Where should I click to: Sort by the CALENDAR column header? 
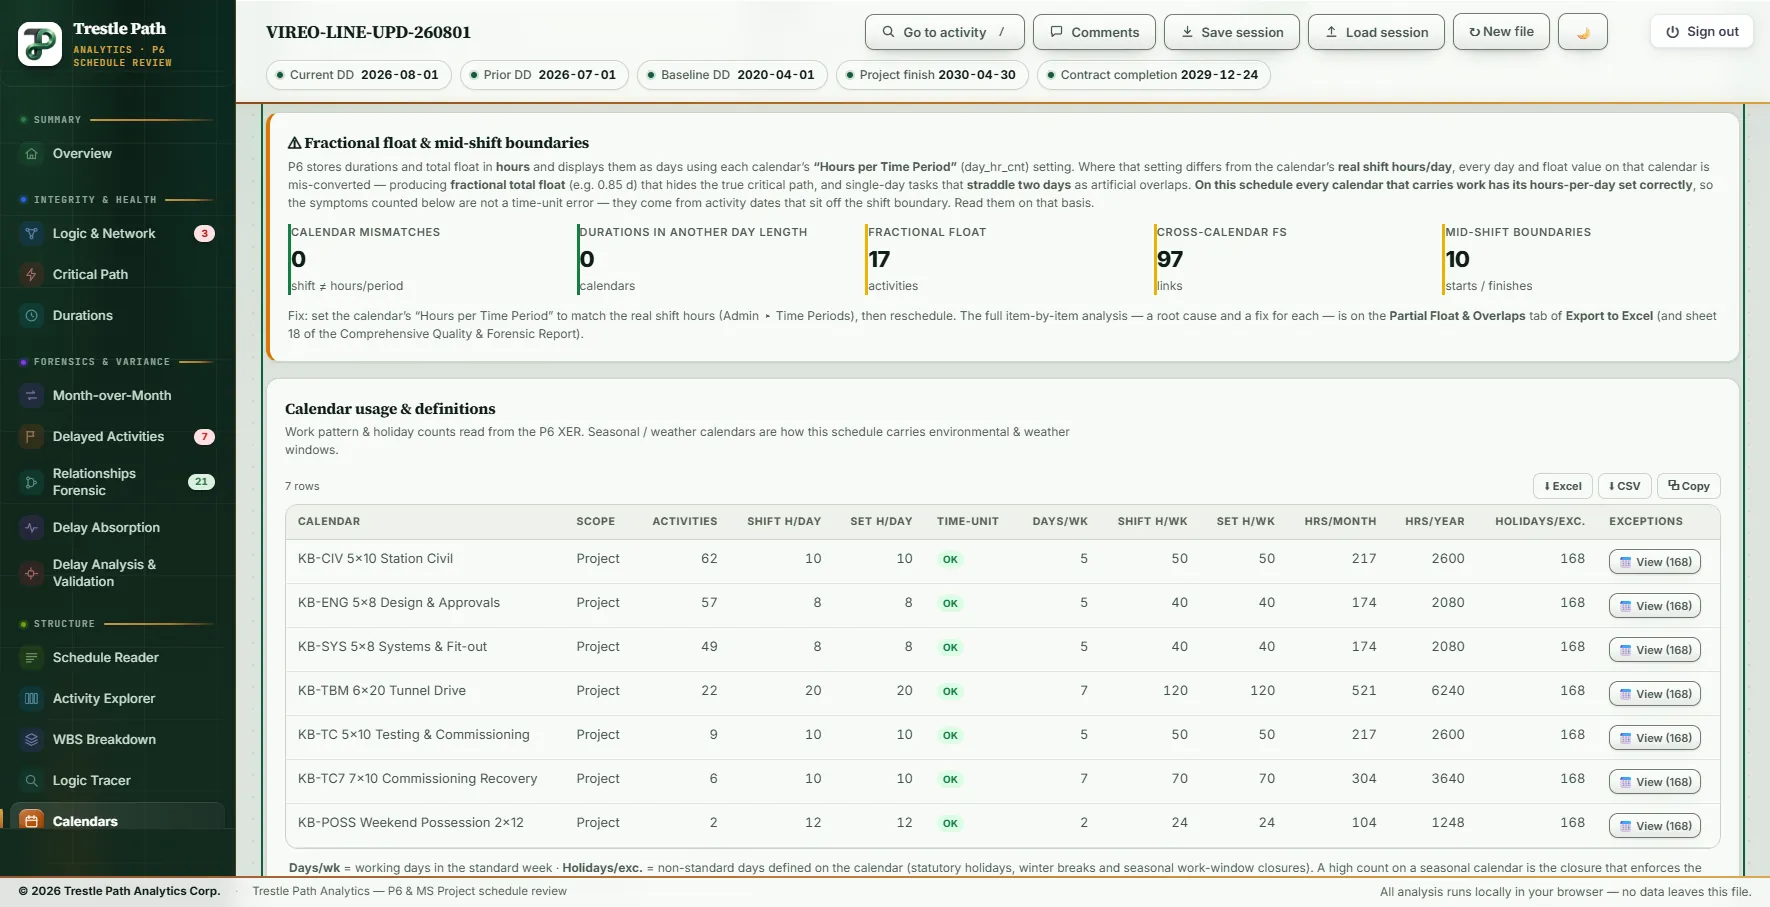pyautogui.click(x=329, y=522)
